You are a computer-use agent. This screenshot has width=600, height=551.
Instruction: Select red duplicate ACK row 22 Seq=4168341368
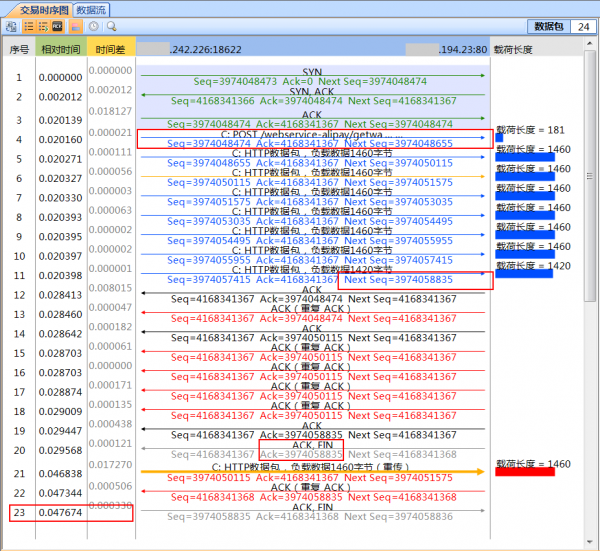313,493
